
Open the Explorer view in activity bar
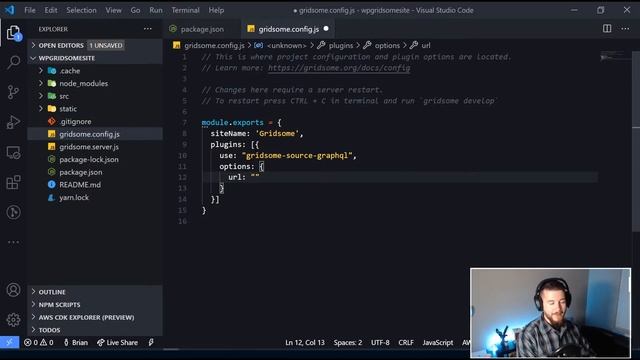click(x=13, y=33)
